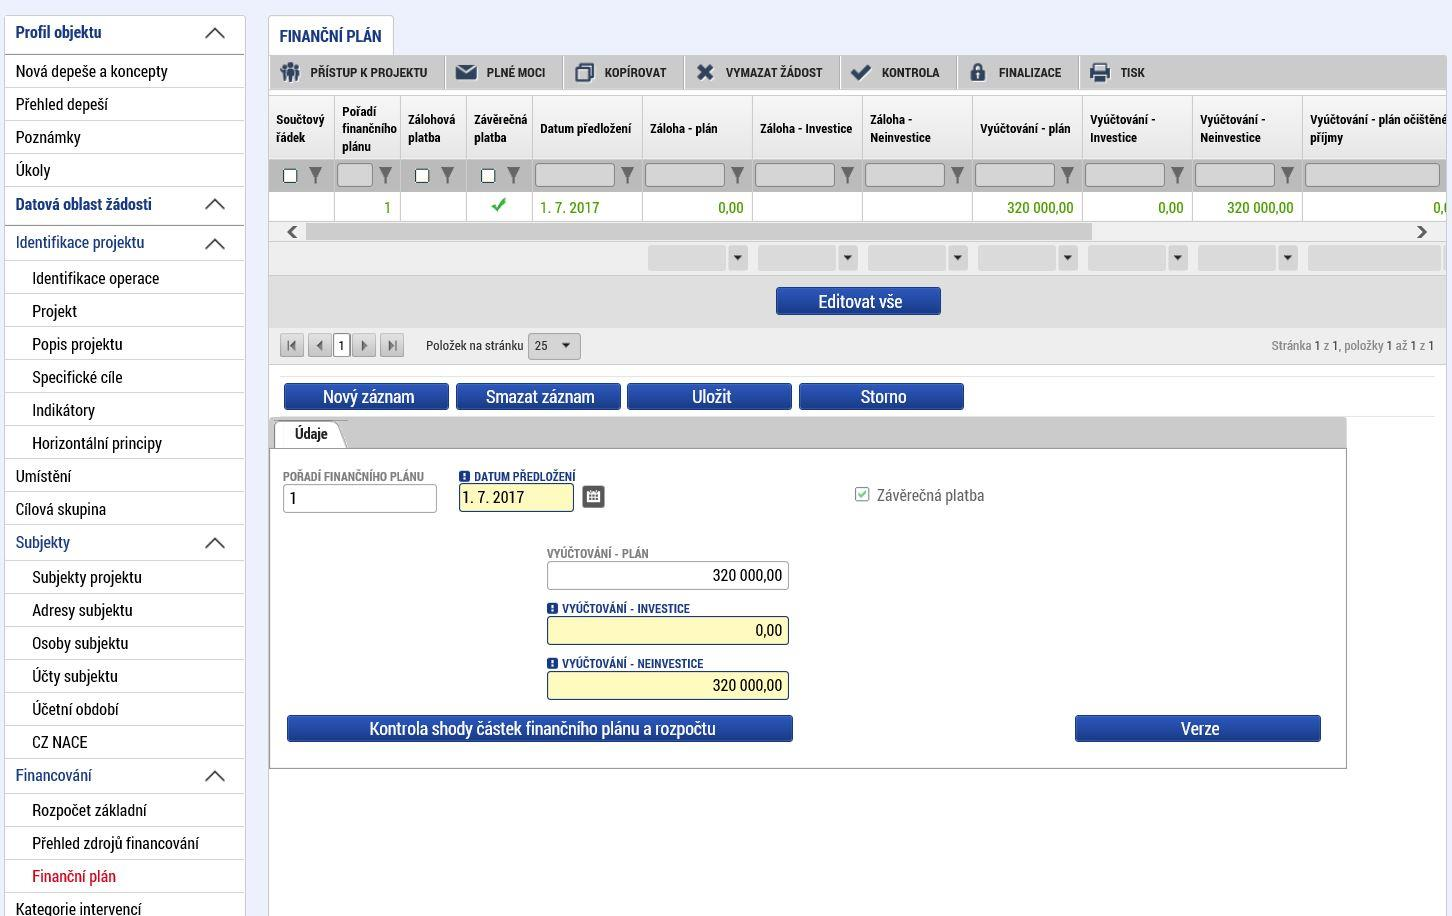Go to last page of the grid
This screenshot has width=1452, height=916.
click(392, 345)
